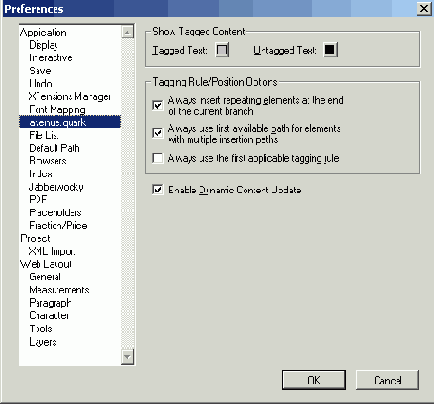434x404 pixels.
Task: Select Default Path in the list
Action: [x=54, y=148]
